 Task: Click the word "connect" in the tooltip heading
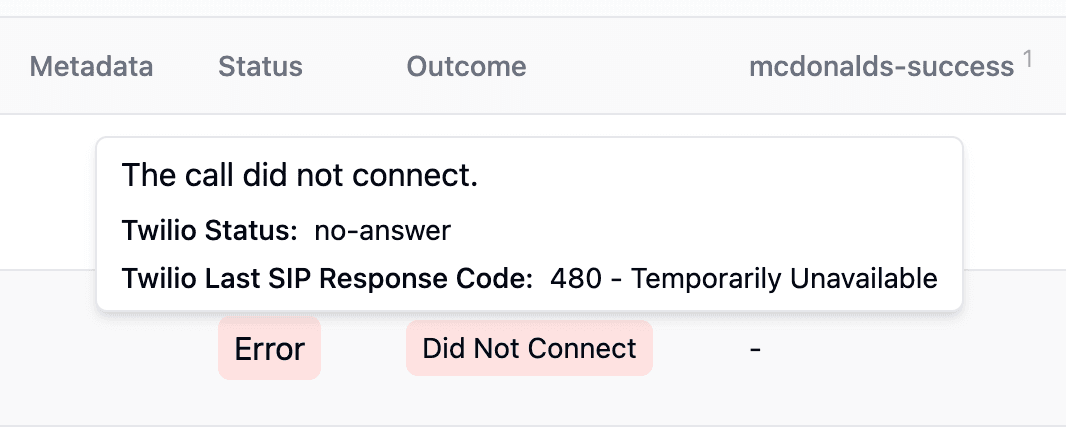(425, 176)
